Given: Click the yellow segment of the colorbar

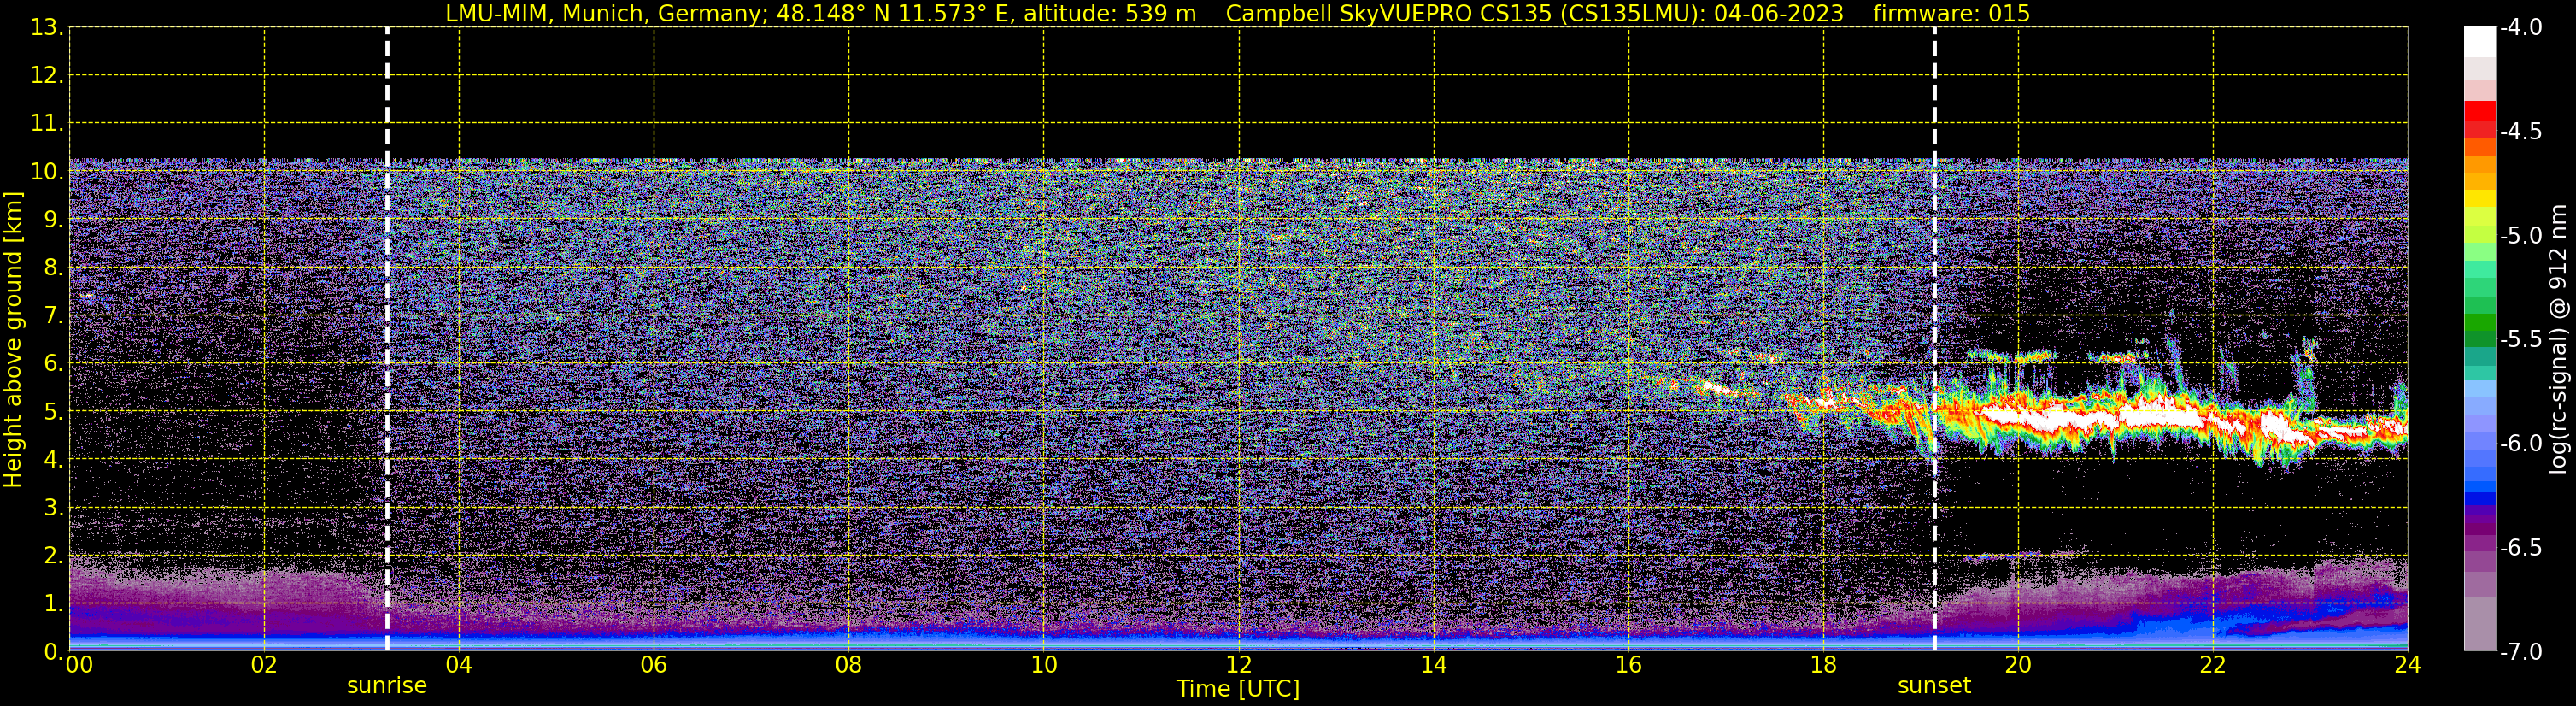Looking at the screenshot, I should coord(2479,199).
